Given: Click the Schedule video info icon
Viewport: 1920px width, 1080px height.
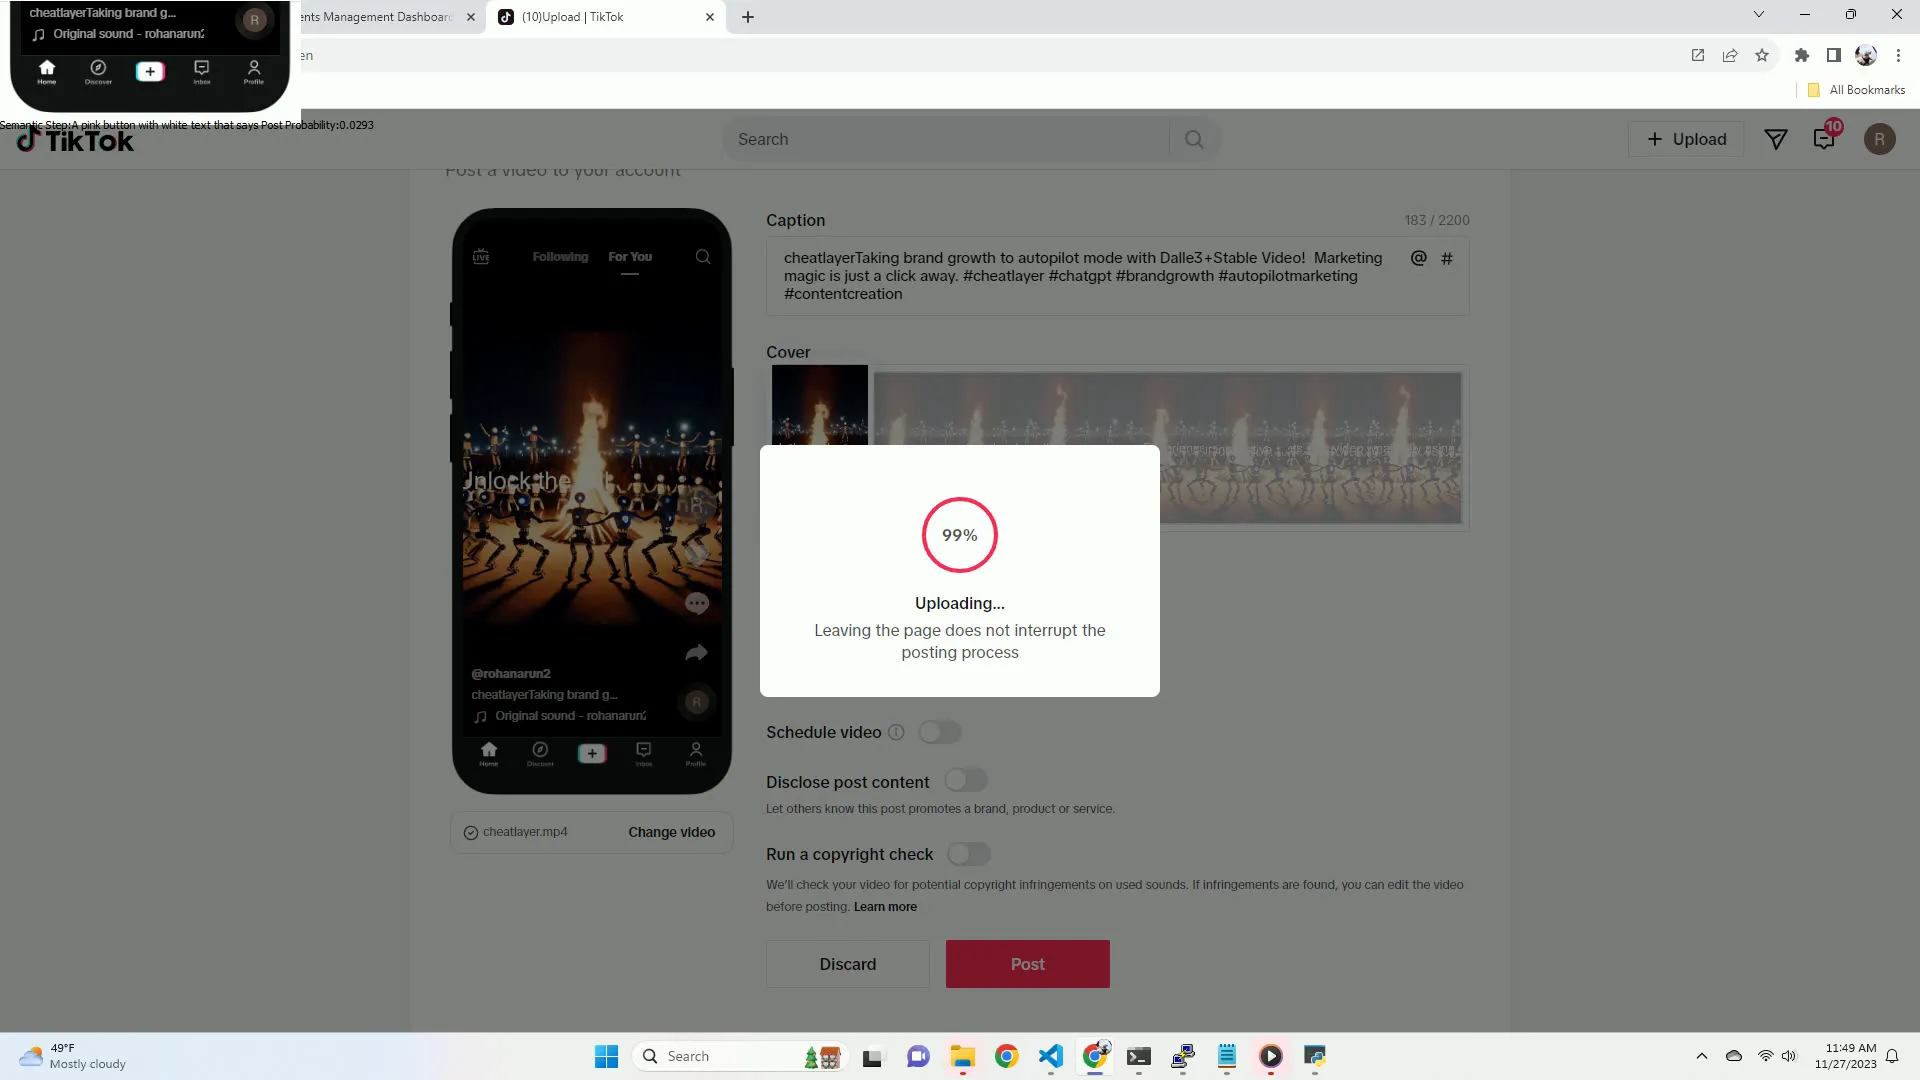Looking at the screenshot, I should (896, 732).
